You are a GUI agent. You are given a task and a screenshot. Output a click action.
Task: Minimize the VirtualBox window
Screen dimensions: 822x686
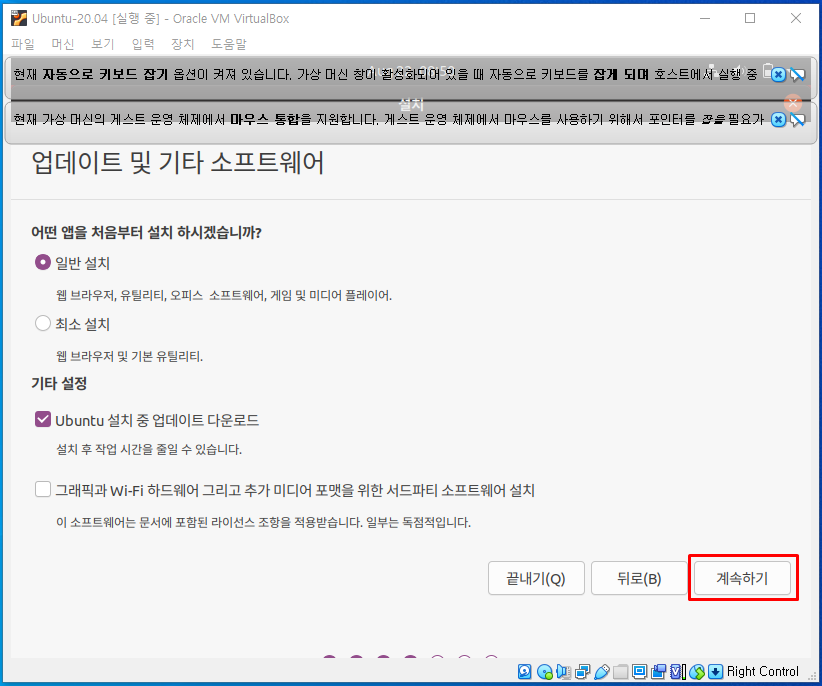coord(705,18)
